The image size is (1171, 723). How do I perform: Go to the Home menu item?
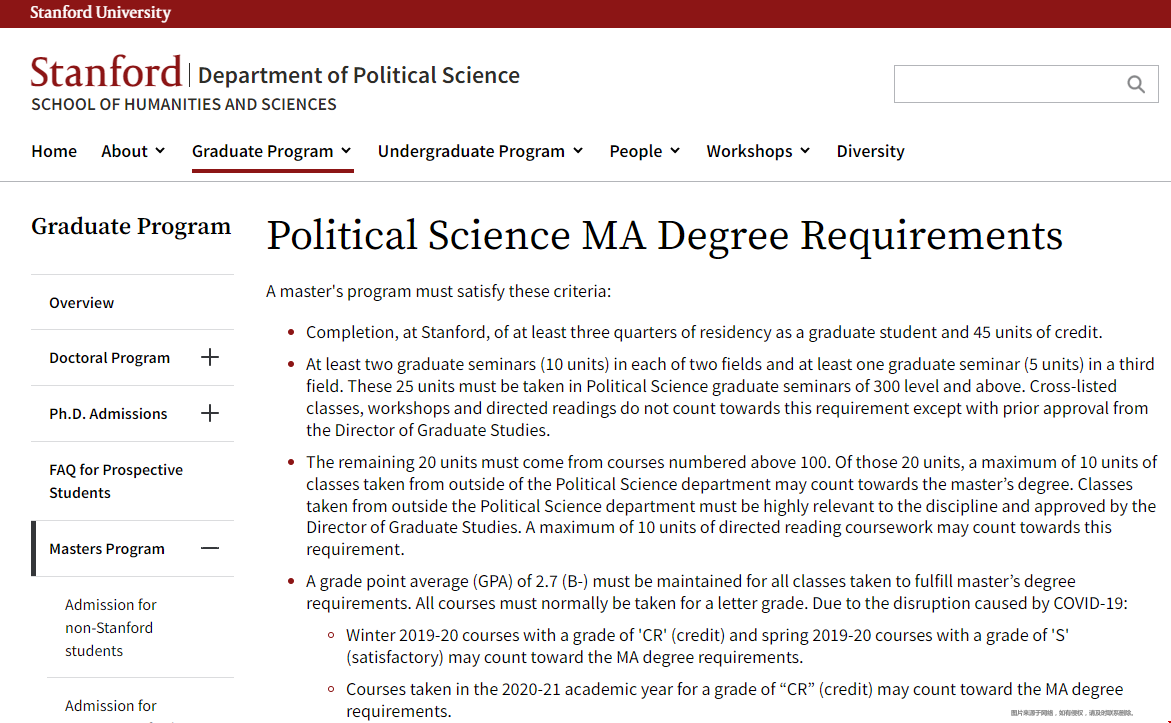click(54, 151)
